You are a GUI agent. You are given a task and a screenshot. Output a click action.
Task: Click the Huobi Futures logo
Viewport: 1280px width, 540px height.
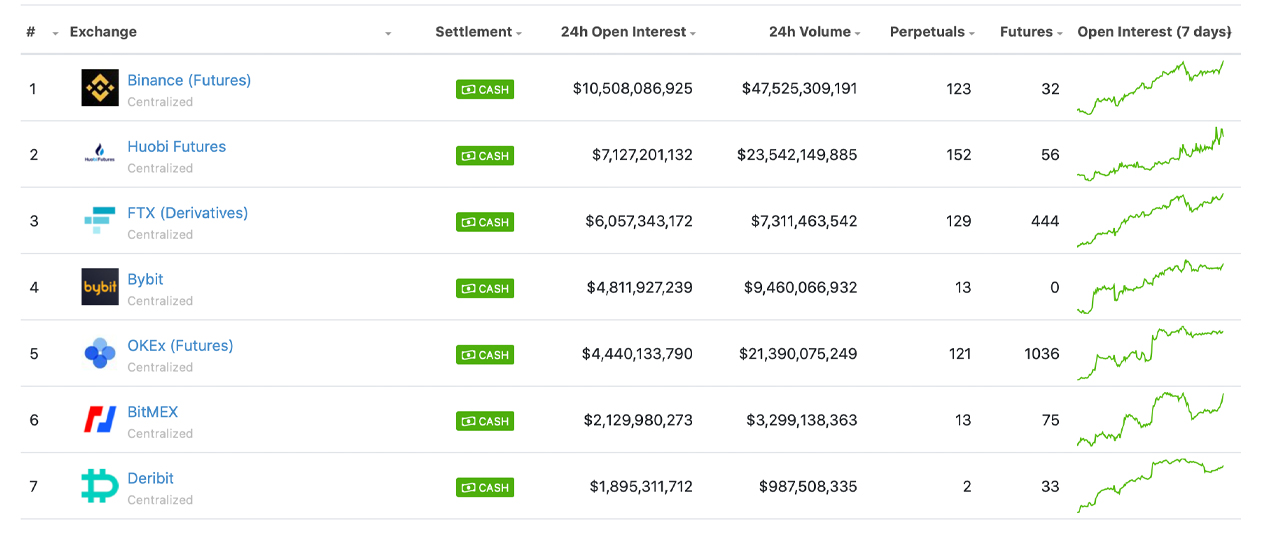coord(100,154)
